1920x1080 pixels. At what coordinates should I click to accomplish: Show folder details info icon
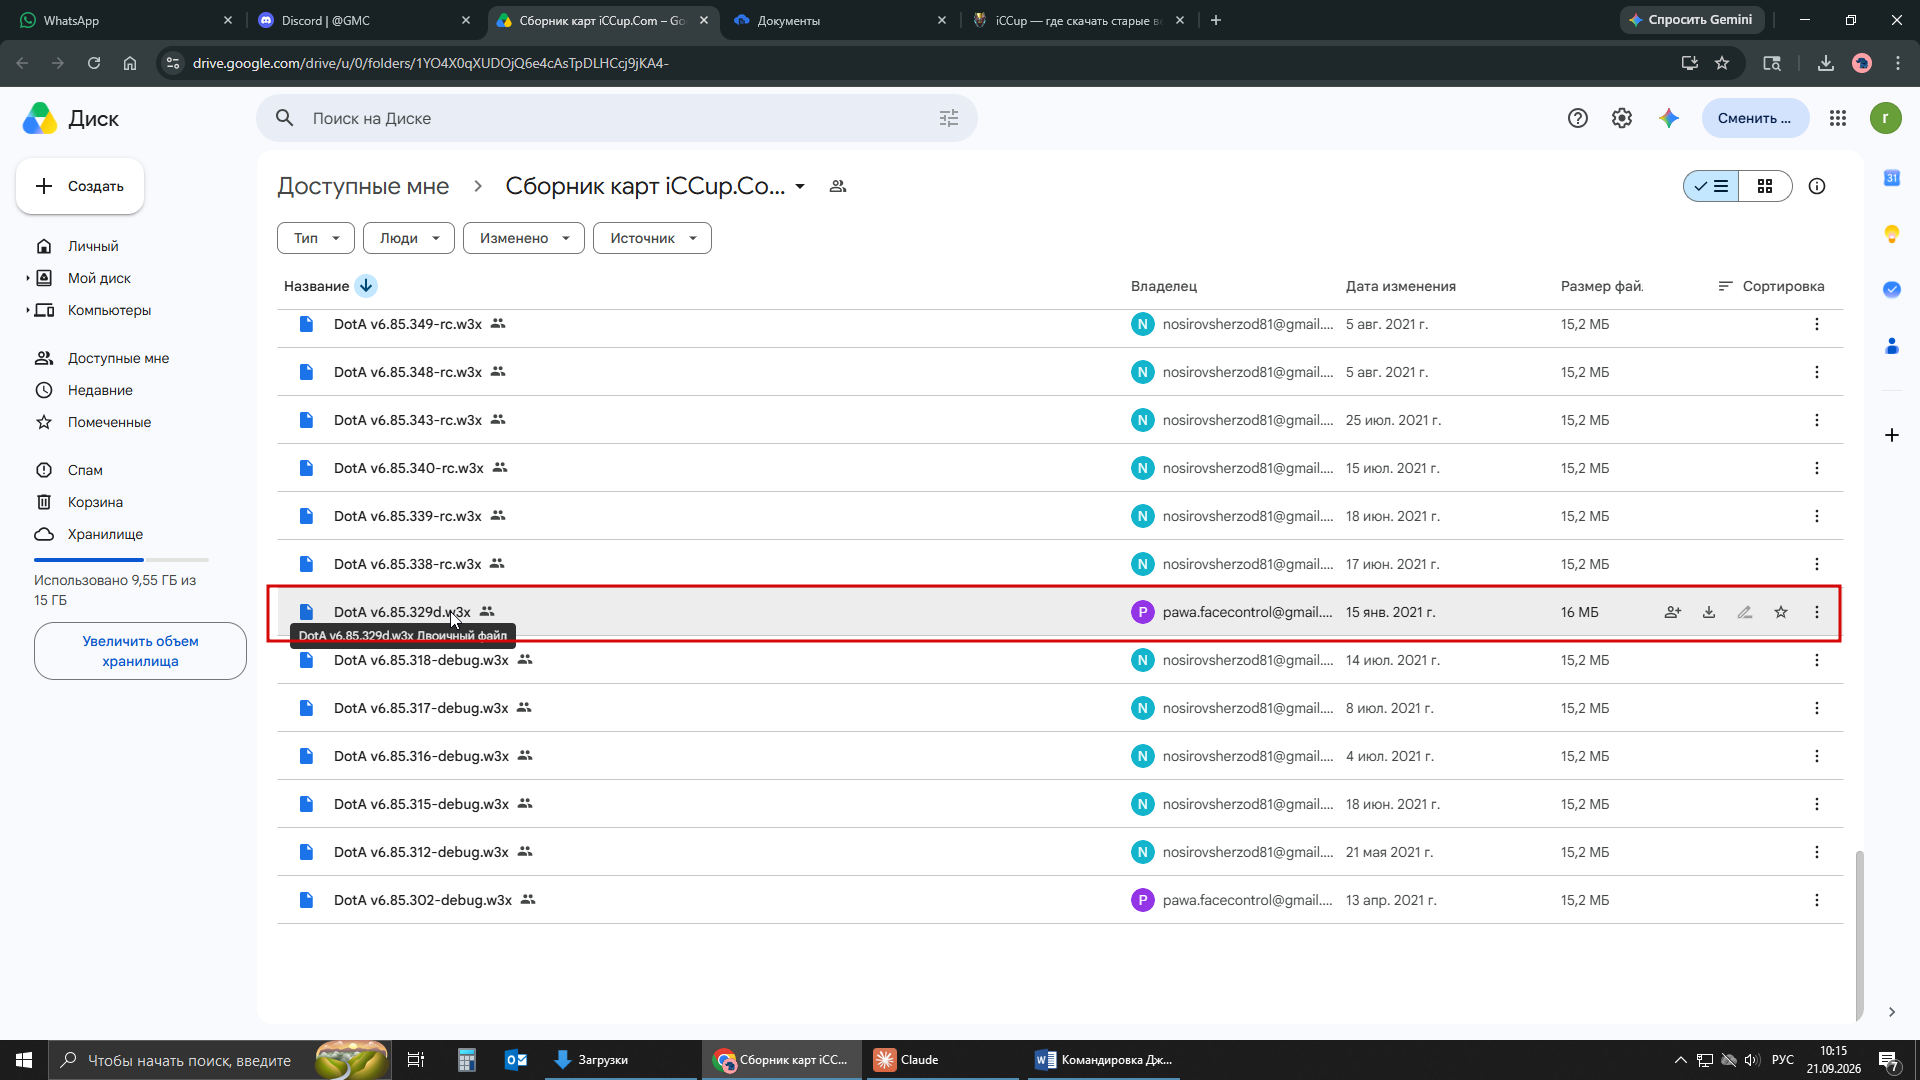(1817, 186)
